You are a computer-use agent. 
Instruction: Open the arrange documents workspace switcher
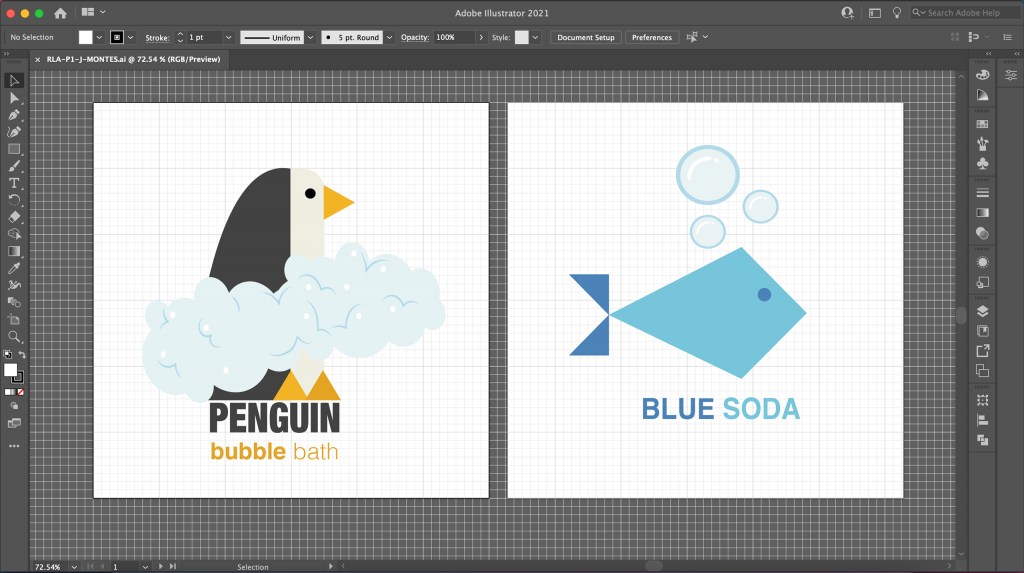94,13
